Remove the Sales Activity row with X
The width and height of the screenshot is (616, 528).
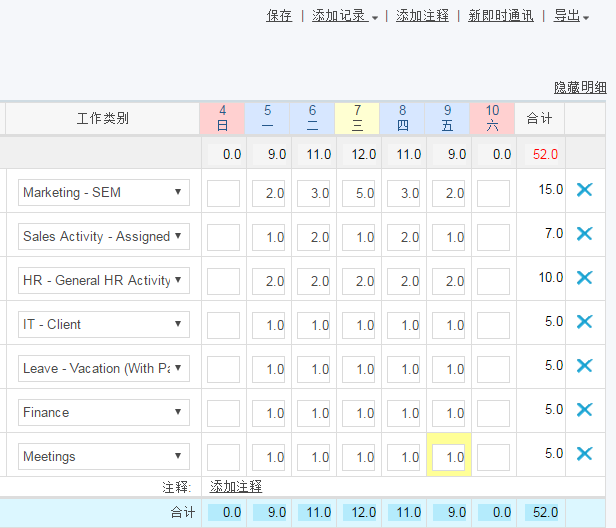click(x=585, y=234)
